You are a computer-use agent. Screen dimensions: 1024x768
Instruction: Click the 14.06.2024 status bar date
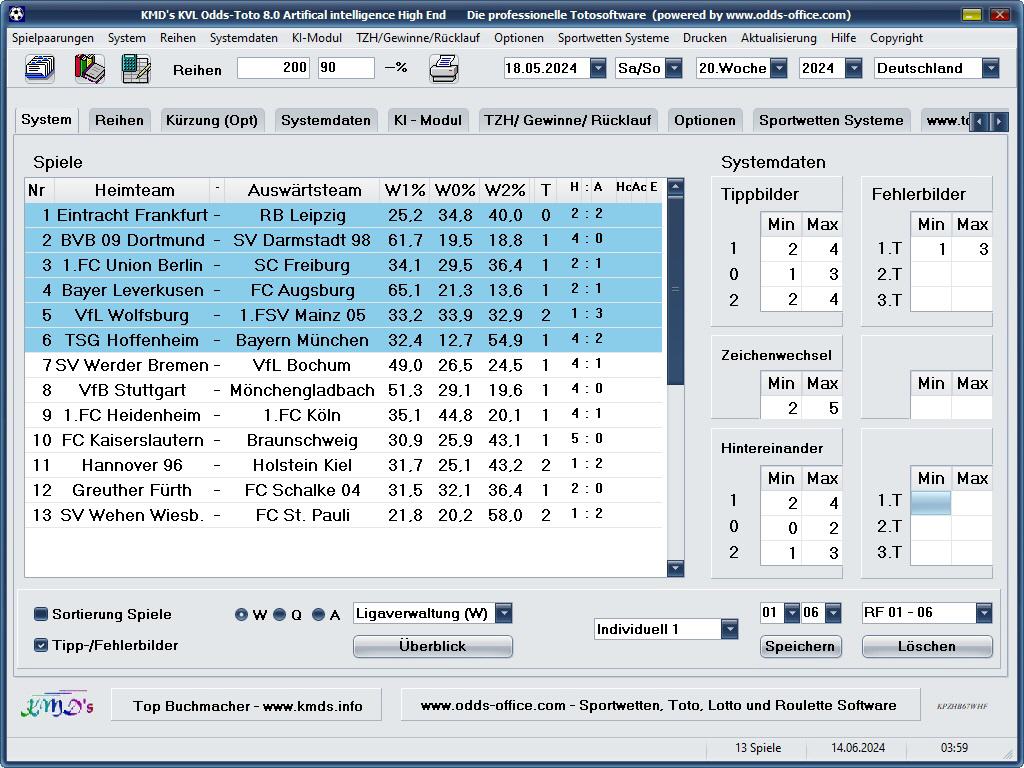tap(857, 748)
